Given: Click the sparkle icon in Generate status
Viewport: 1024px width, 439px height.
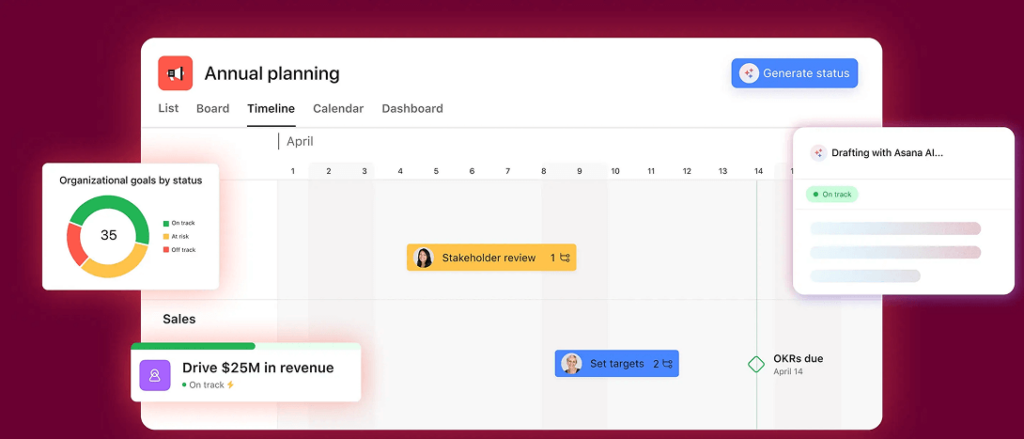Looking at the screenshot, I should point(748,73).
